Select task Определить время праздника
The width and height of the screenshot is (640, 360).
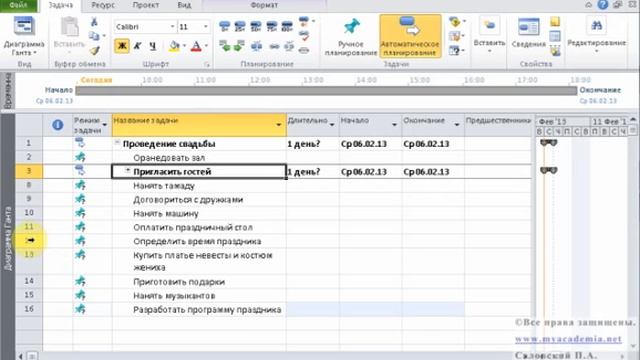pyautogui.click(x=199, y=241)
